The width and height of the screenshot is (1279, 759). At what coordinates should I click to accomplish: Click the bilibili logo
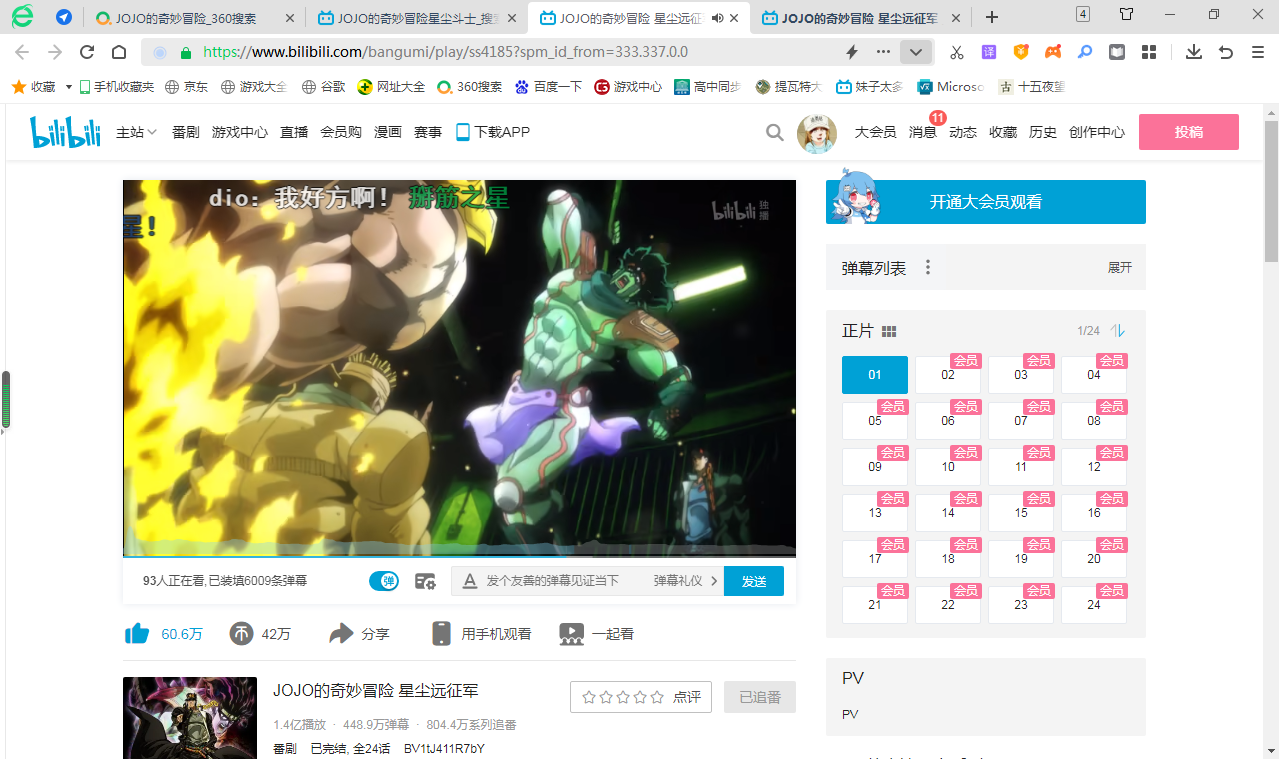[x=65, y=132]
